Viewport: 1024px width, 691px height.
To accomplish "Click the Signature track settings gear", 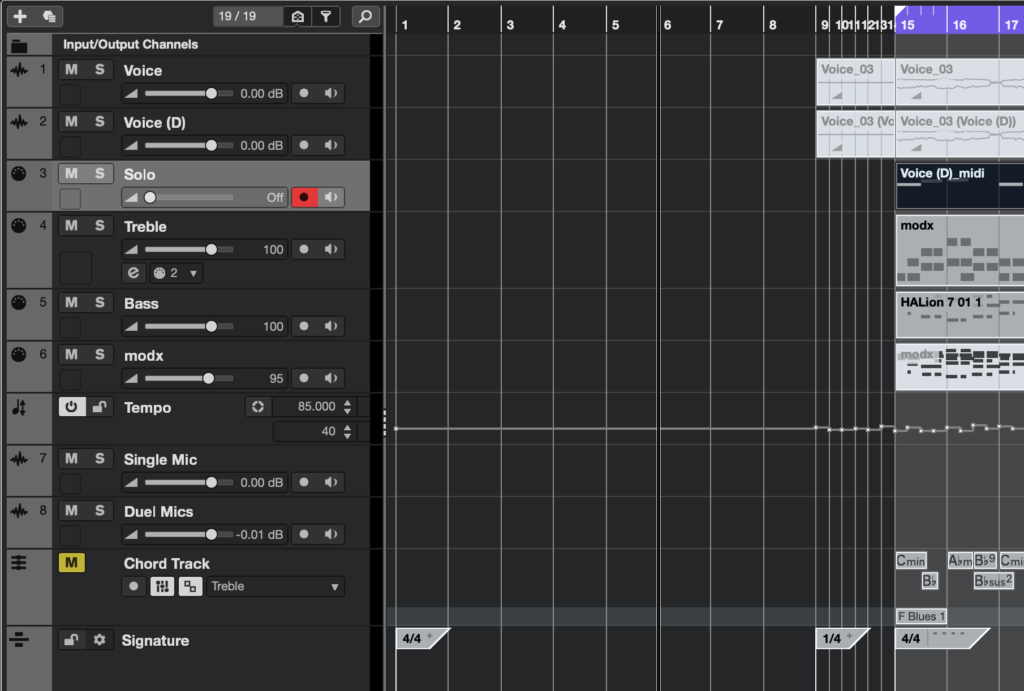I will pos(99,640).
